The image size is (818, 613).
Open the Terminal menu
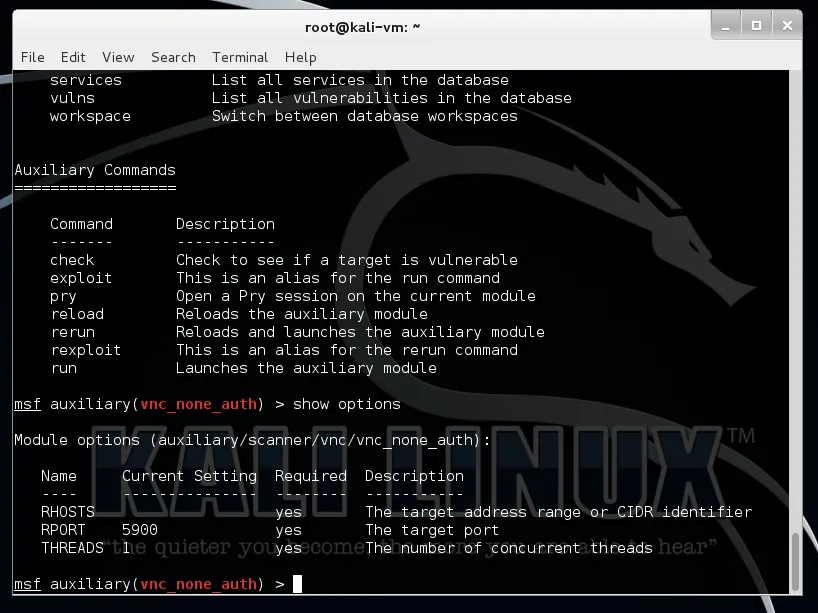239,57
